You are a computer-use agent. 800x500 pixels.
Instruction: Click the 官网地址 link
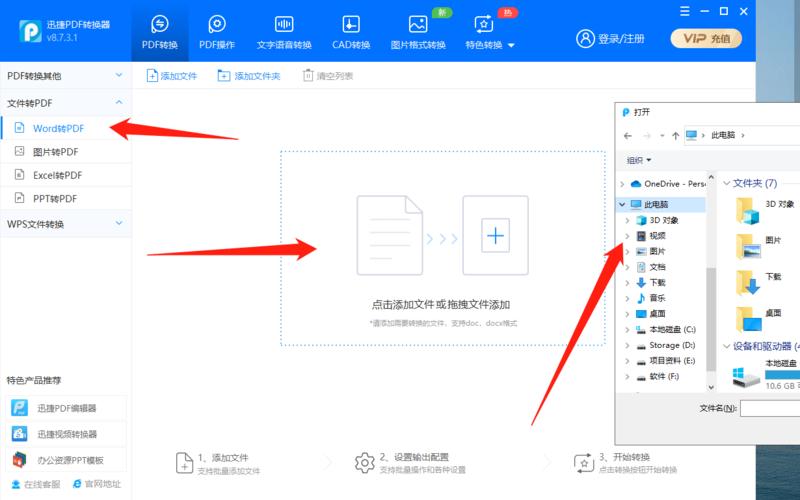coord(97,484)
